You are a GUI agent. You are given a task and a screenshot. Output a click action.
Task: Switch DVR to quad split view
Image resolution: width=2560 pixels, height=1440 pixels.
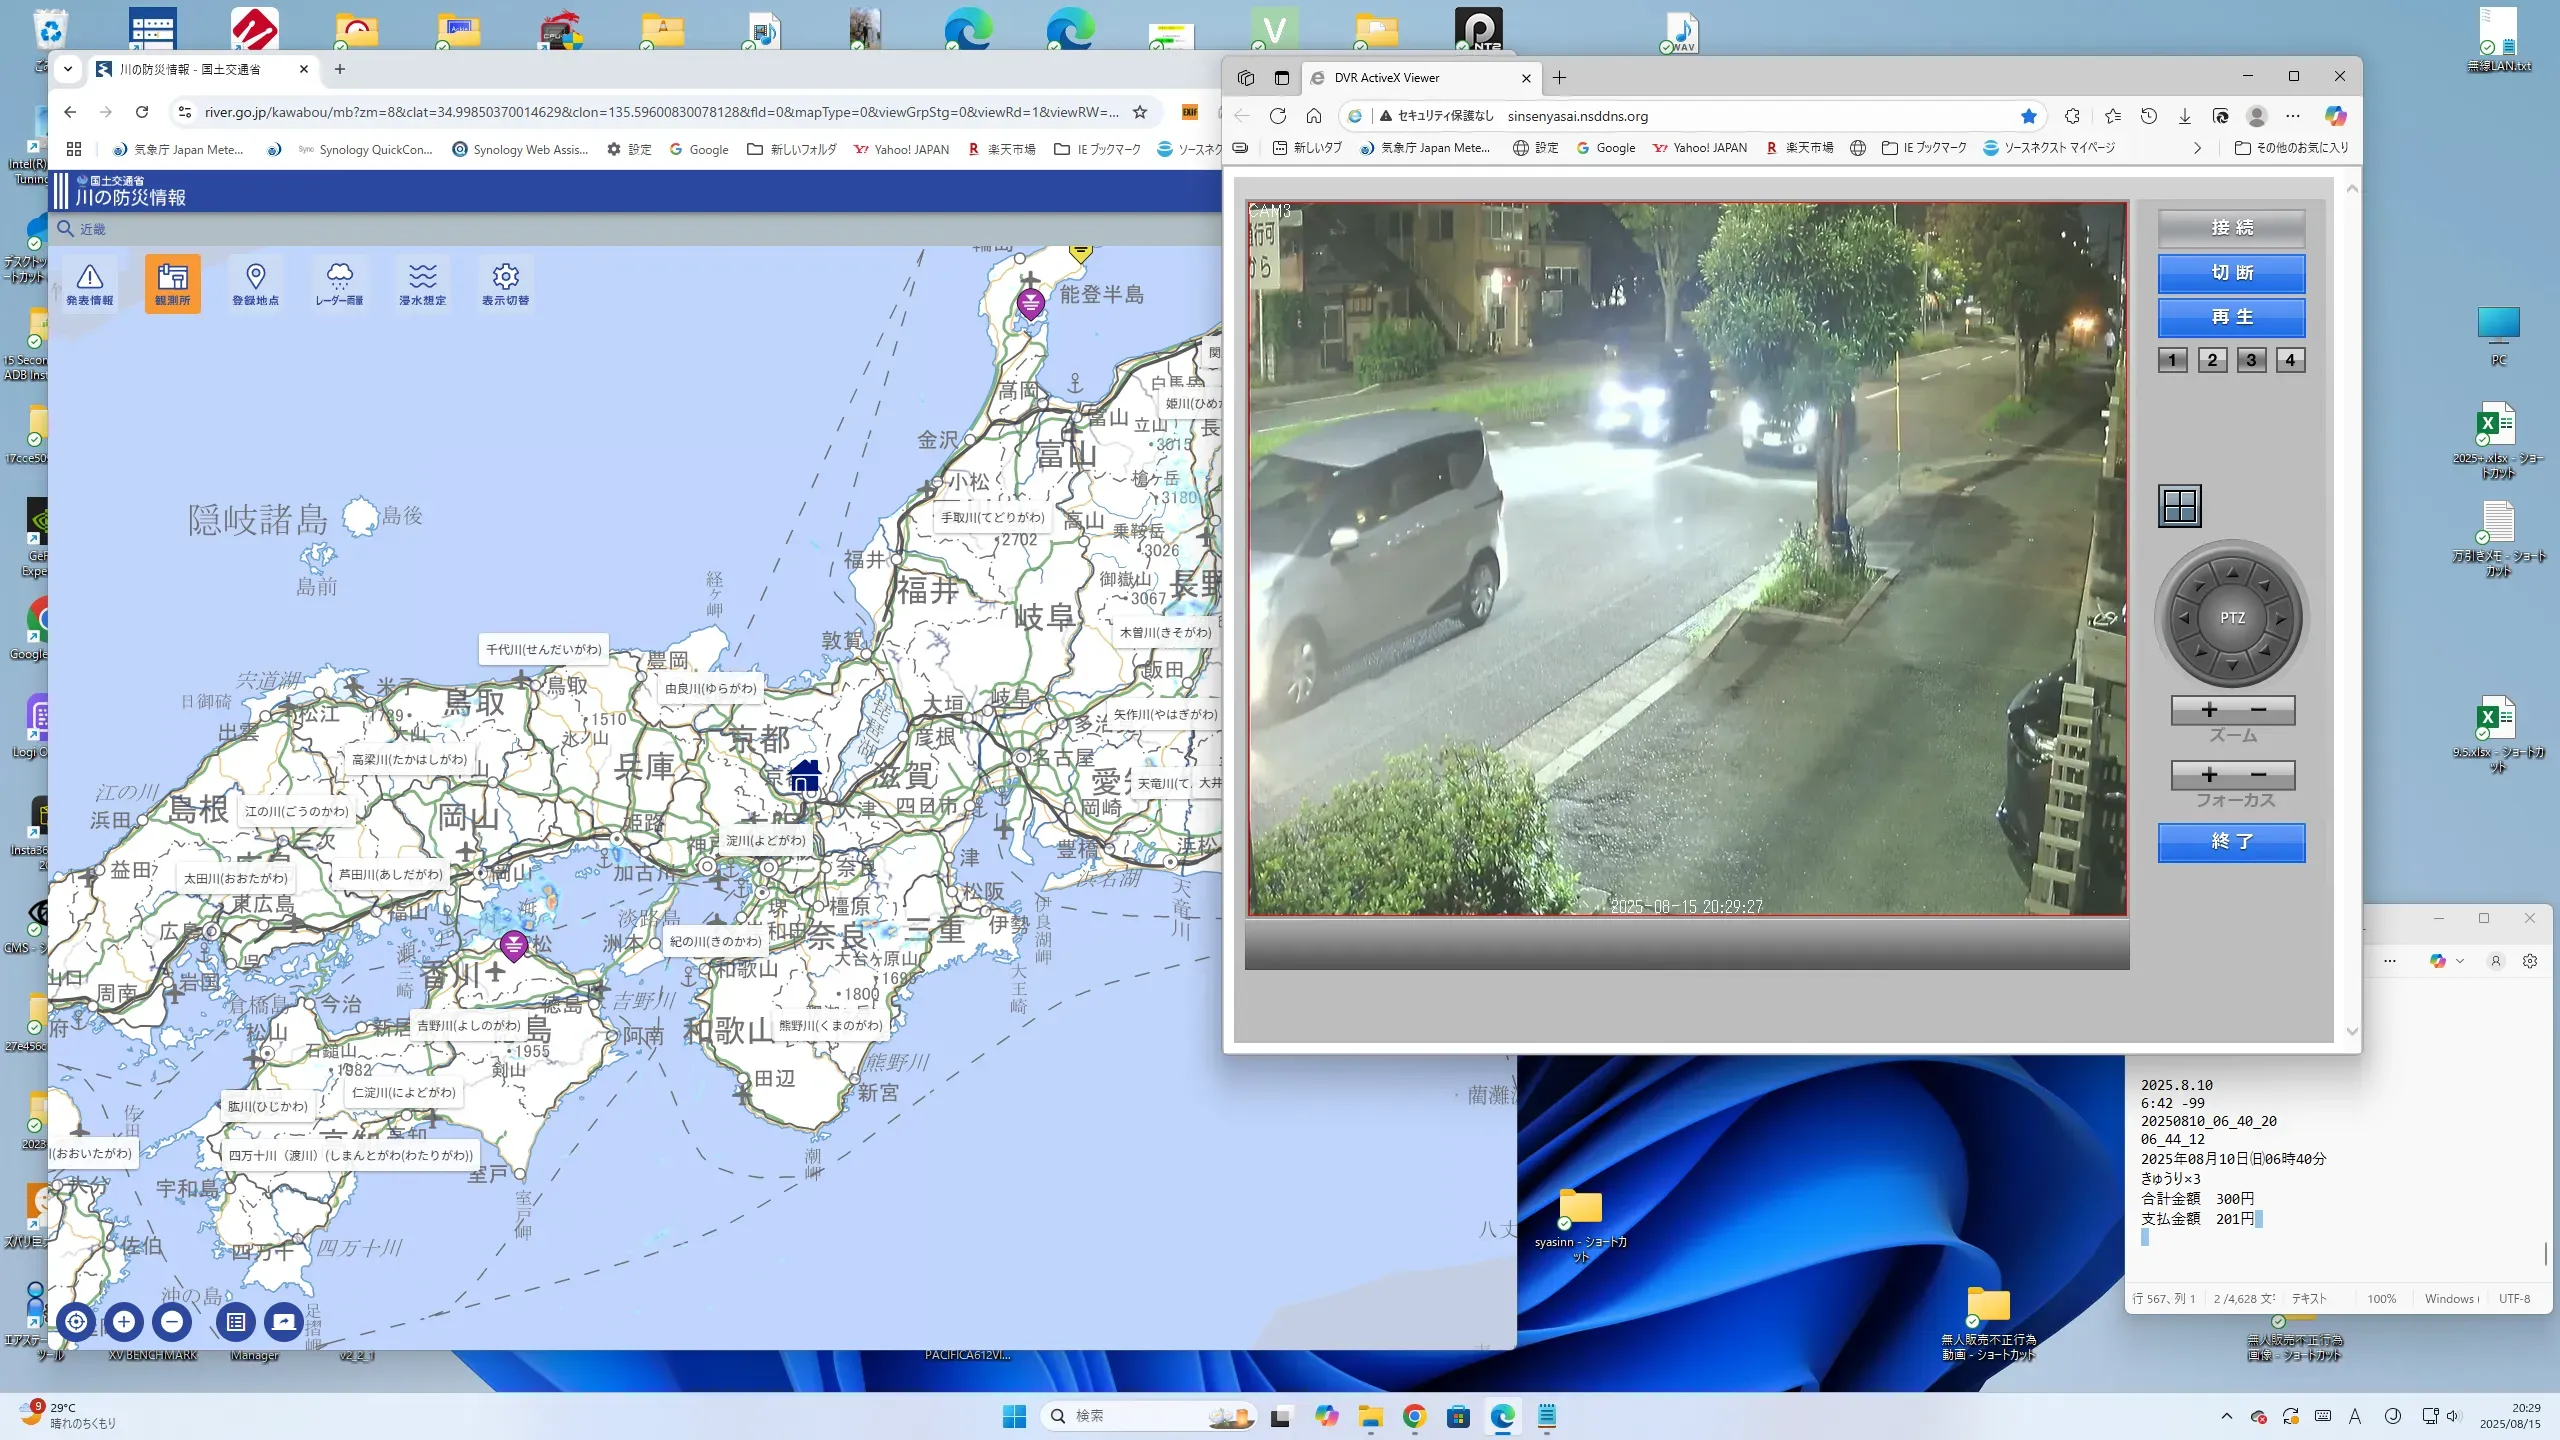click(x=2179, y=506)
